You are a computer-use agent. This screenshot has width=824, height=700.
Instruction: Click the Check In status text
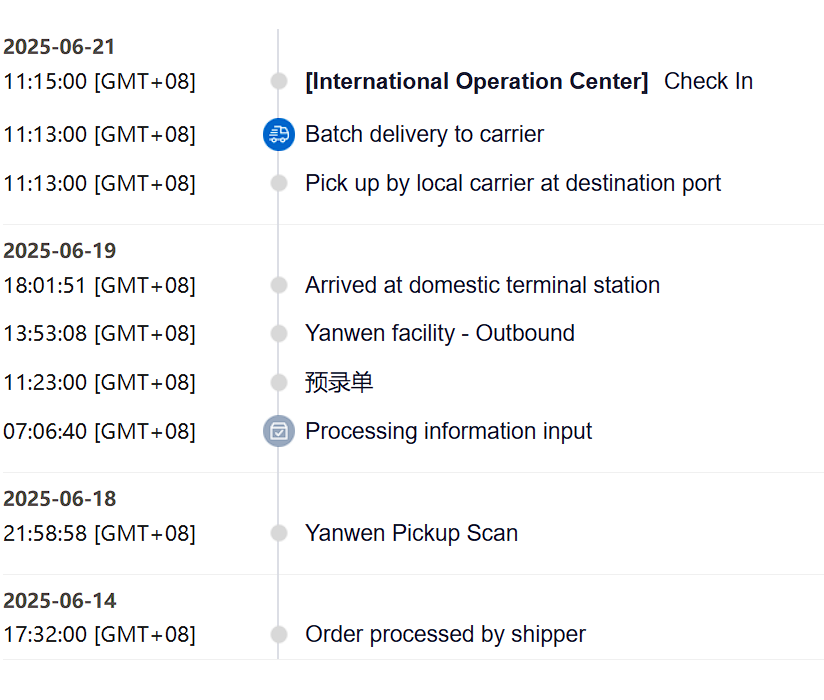click(708, 81)
